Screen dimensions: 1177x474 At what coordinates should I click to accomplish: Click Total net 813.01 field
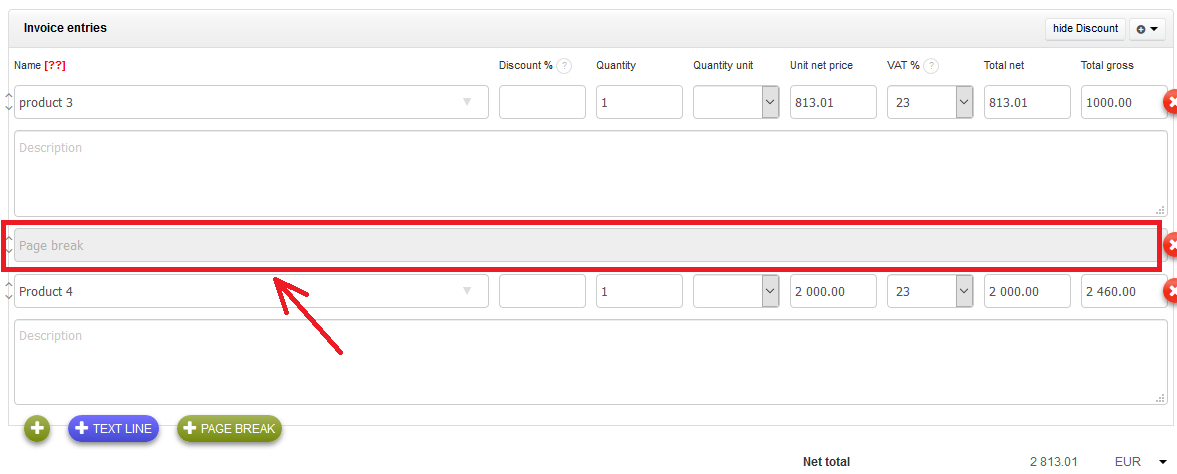click(x=1027, y=102)
